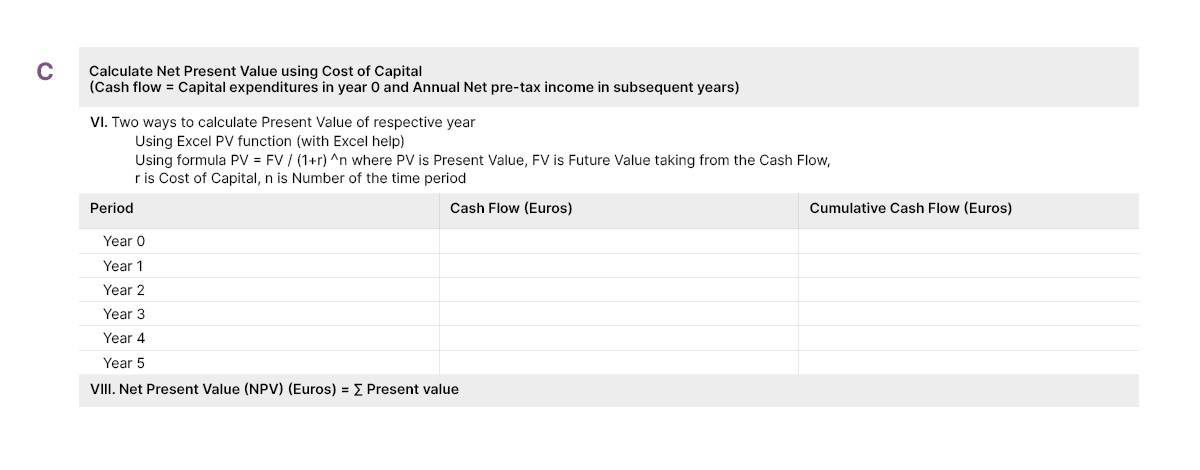The height and width of the screenshot is (470, 1200).
Task: Select the Year 0 period label
Action: pyautogui.click(x=124, y=241)
